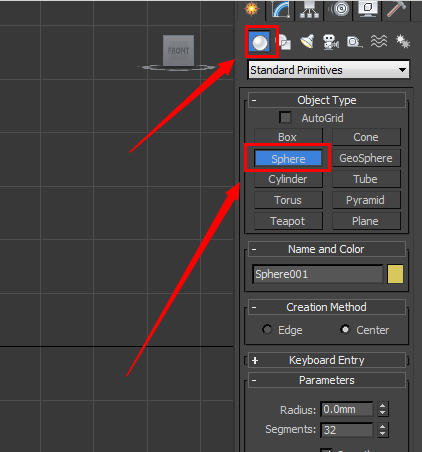Click the Torus primitive button
Screen dimensions: 422x452
288,200
